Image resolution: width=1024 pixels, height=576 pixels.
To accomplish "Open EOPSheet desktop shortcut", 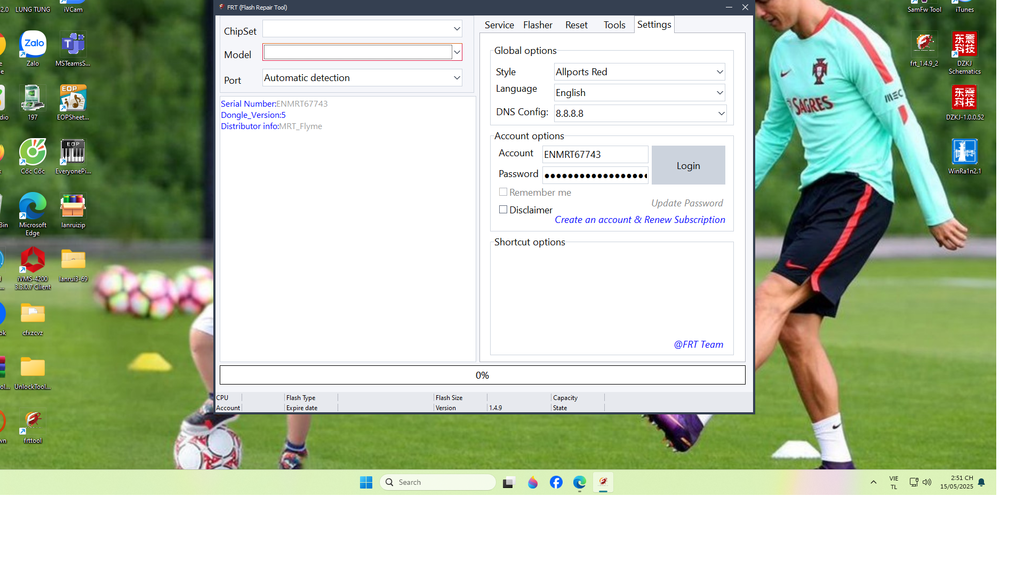I will click(x=72, y=103).
